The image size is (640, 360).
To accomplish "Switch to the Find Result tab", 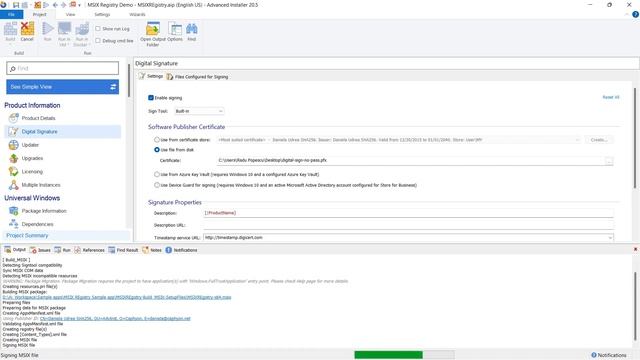I will [x=123, y=250].
